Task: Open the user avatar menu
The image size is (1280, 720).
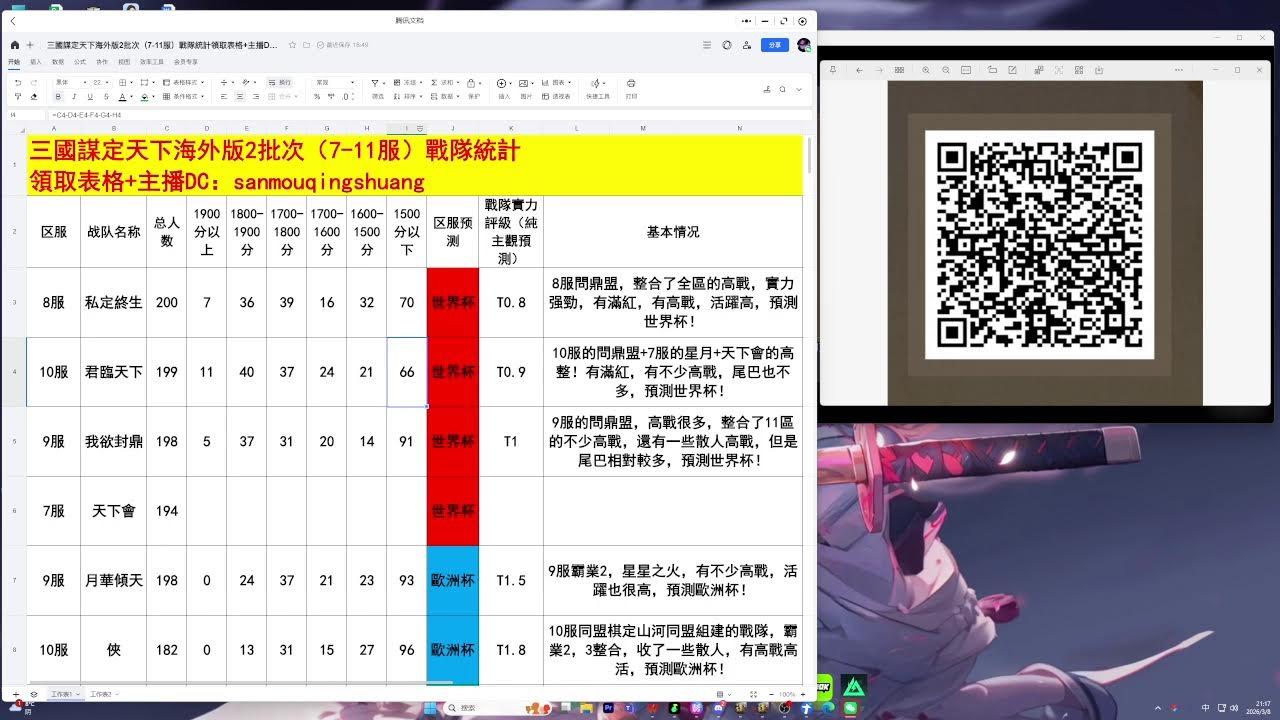Action: [x=803, y=45]
